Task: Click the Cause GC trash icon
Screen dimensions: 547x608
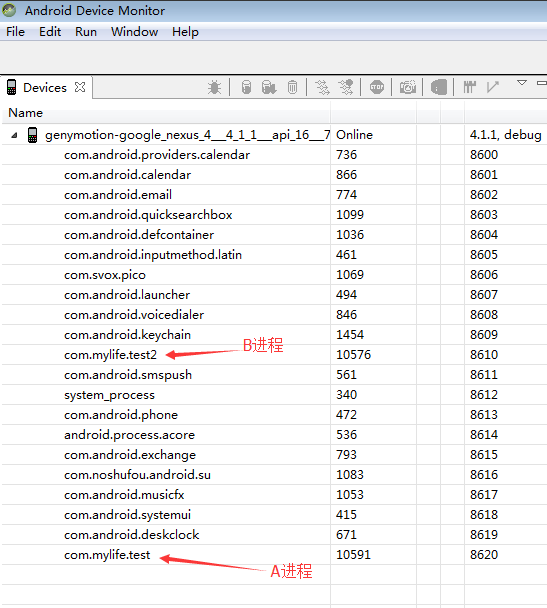Action: click(x=292, y=87)
